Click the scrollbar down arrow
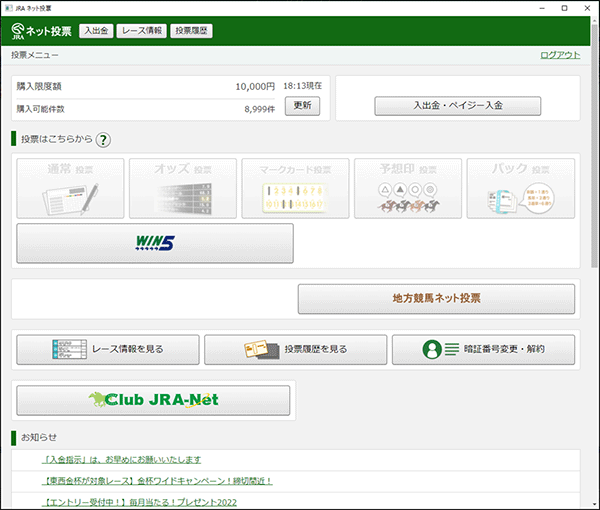The width and height of the screenshot is (600, 510). point(594,505)
